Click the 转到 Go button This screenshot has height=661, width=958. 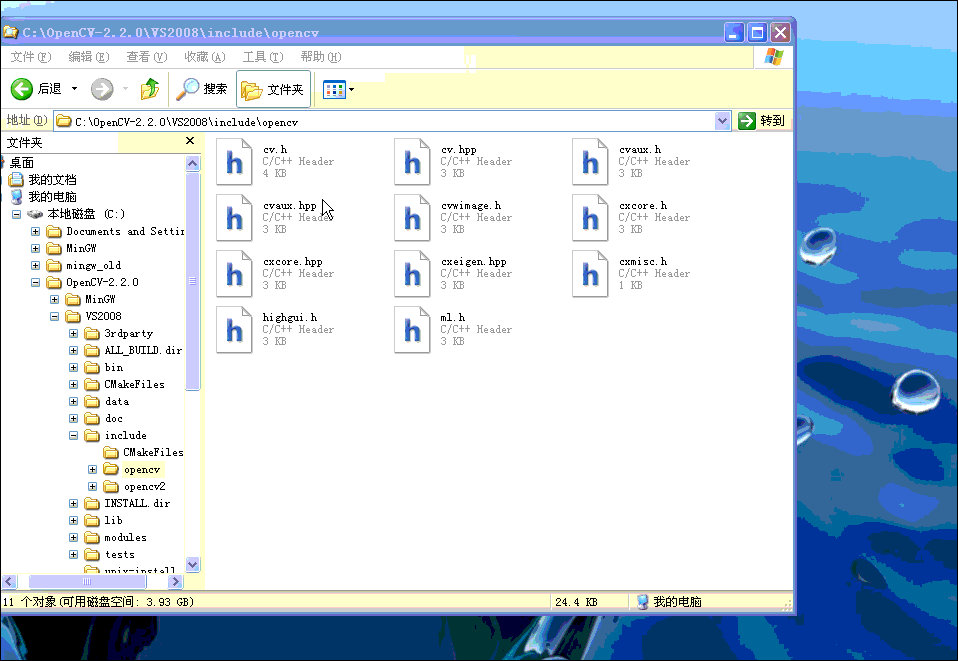(762, 121)
